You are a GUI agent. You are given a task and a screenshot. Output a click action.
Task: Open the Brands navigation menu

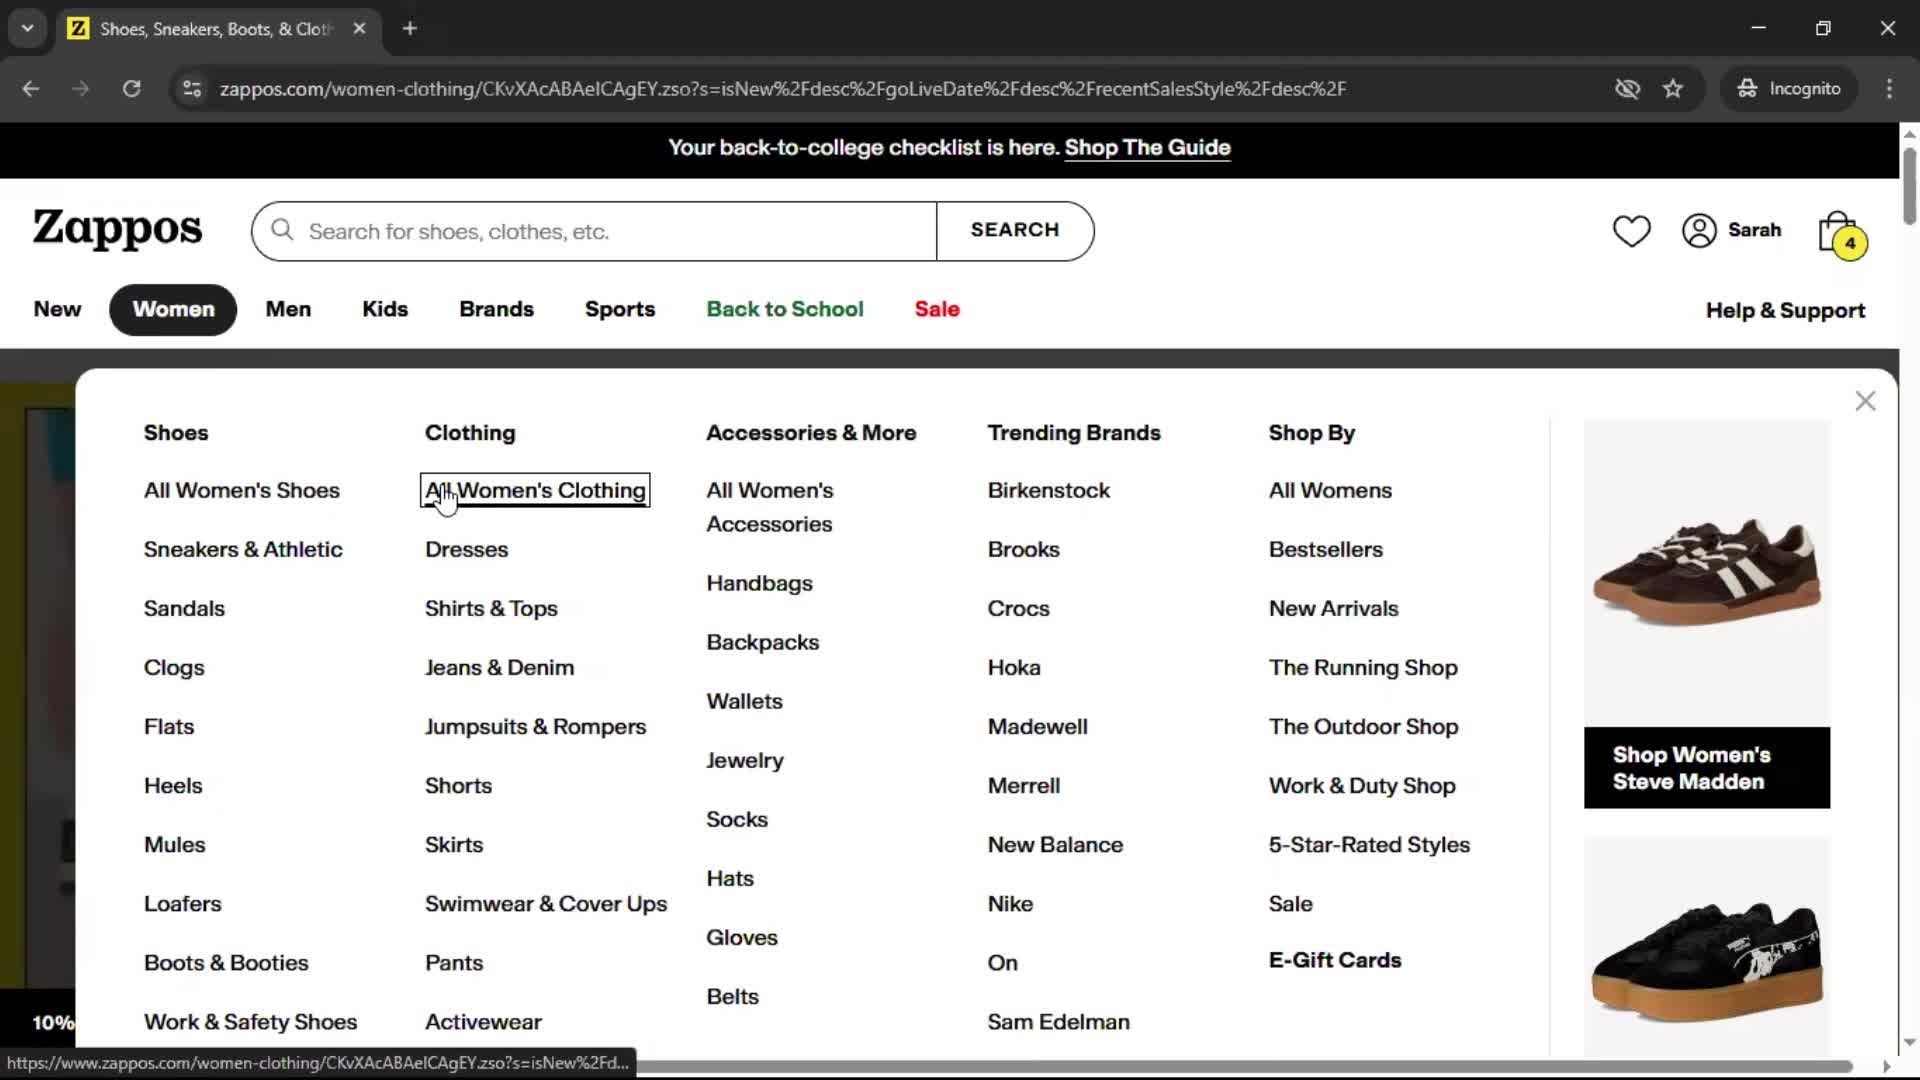tap(496, 309)
